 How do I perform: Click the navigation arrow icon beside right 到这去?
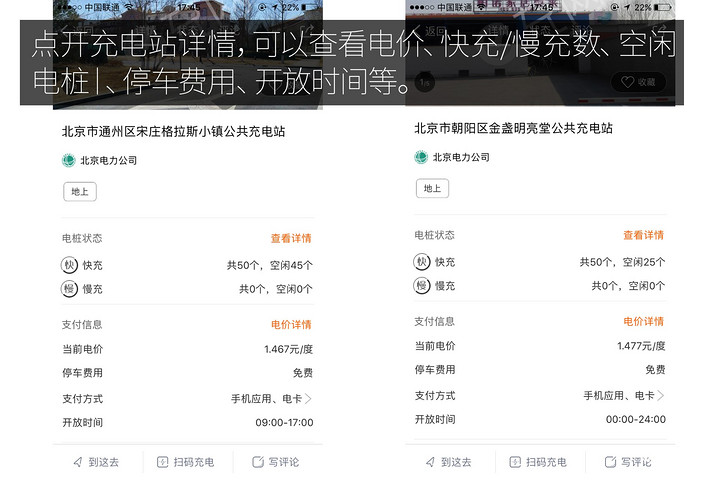431,462
